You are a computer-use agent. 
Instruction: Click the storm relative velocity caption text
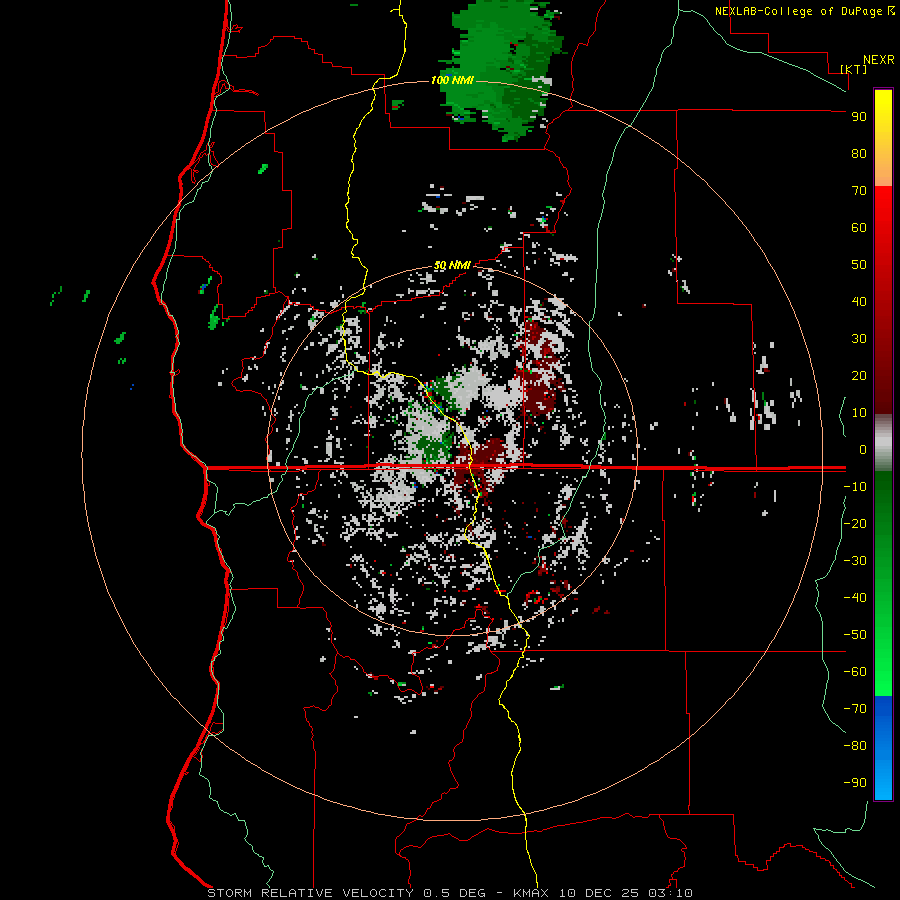pyautogui.click(x=450, y=893)
